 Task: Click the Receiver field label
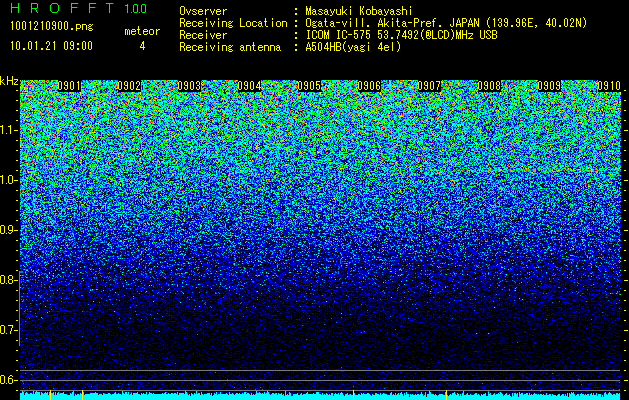[203, 35]
